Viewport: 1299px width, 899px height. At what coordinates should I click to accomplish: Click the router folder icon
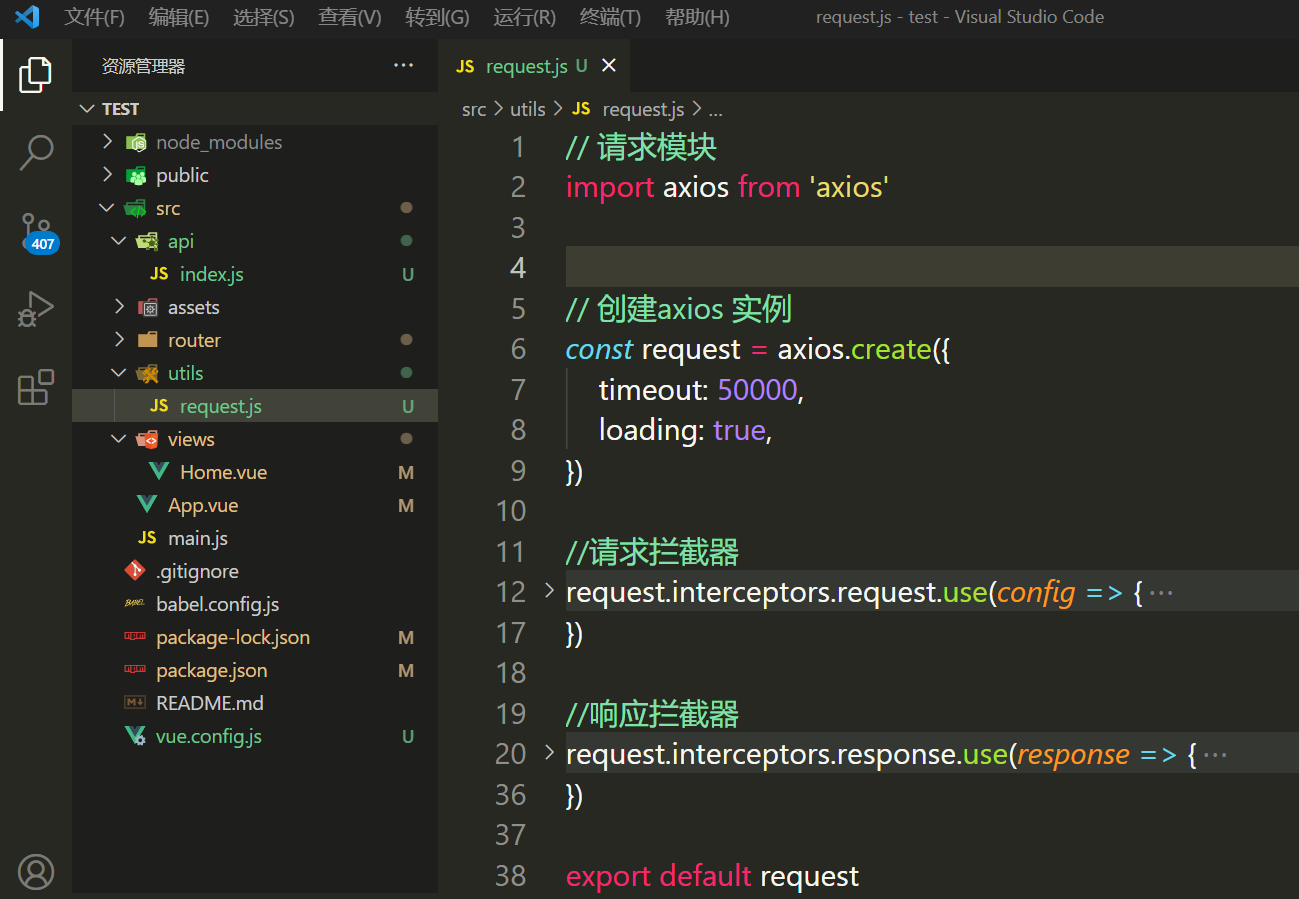[x=148, y=340]
